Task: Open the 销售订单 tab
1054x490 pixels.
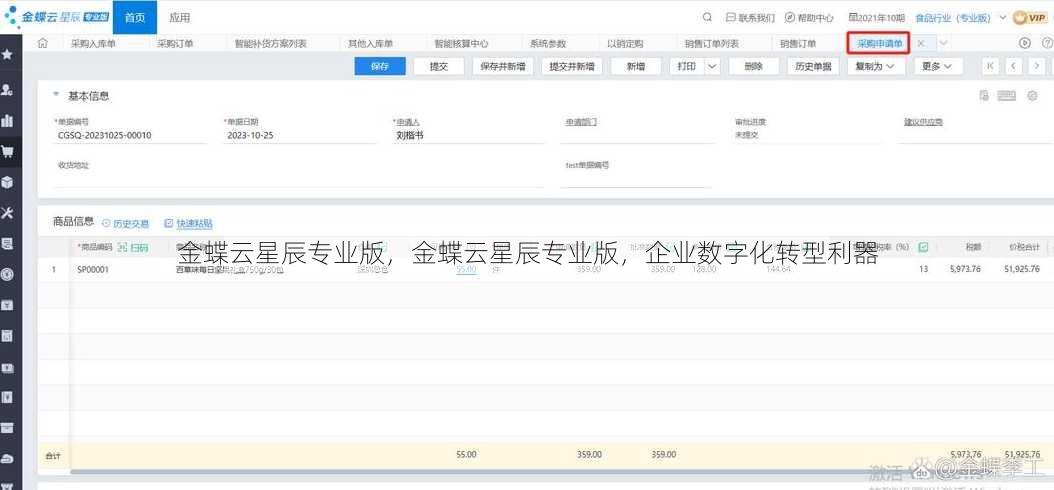Action: (x=798, y=44)
